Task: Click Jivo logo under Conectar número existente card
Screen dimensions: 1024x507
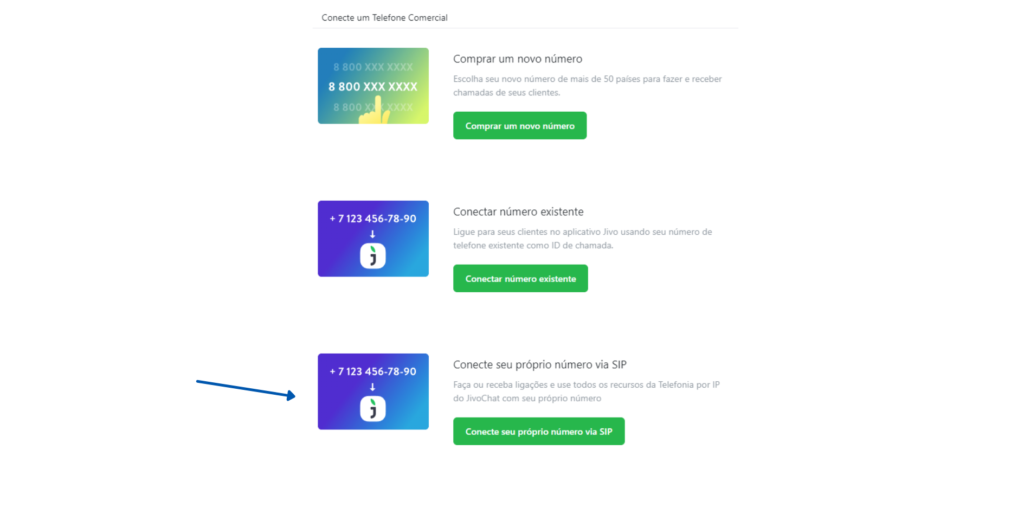Action: coord(373,256)
